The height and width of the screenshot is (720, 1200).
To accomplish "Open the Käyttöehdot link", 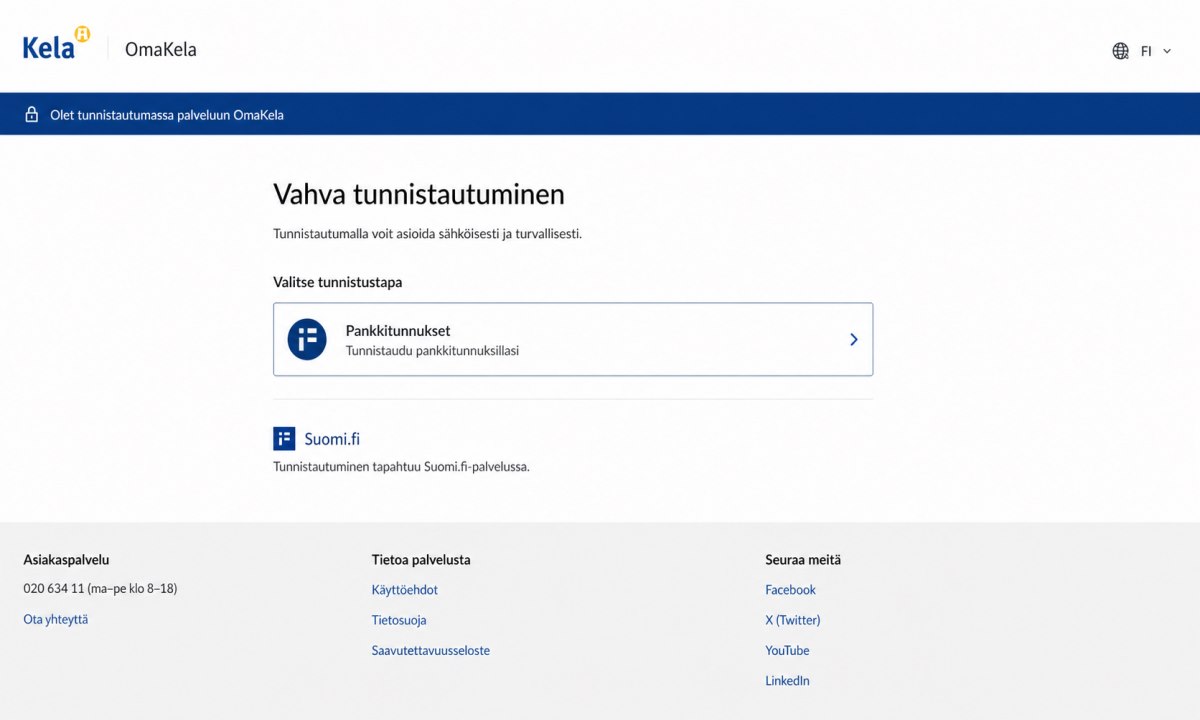I will pos(405,590).
